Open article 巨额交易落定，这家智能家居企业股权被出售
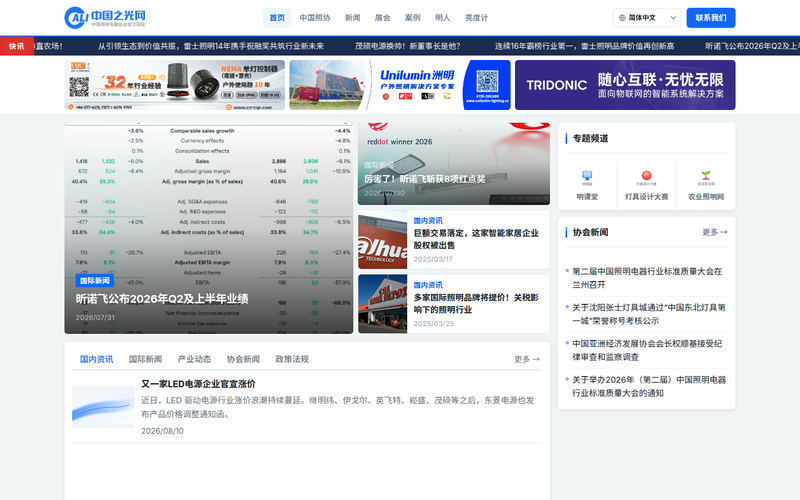The height and width of the screenshot is (500, 800). 476,239
